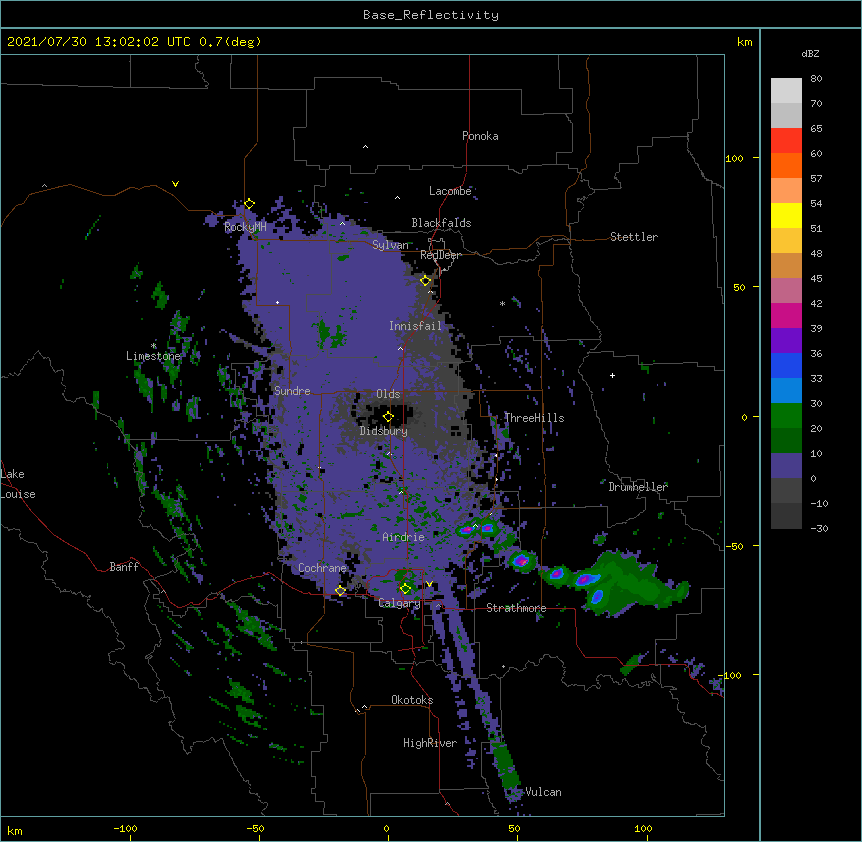
Task: Click the blue 33-36 dBZ legend swatch
Action: 786,365
